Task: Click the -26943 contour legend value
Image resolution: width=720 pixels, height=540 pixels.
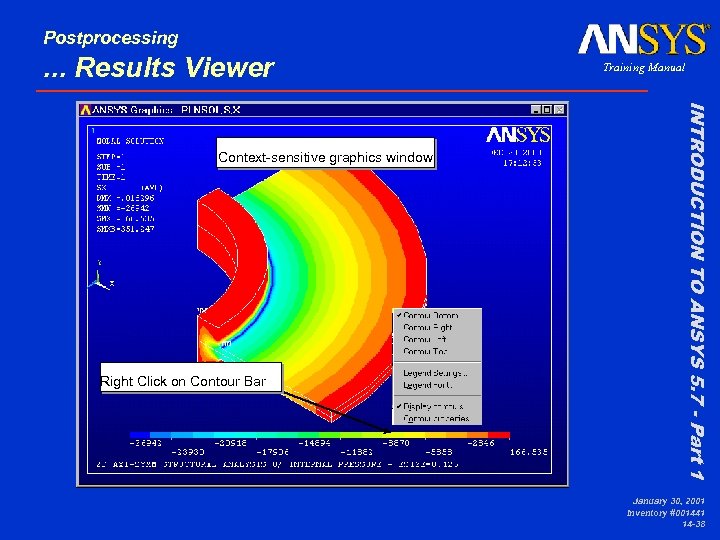Action: click(x=146, y=443)
